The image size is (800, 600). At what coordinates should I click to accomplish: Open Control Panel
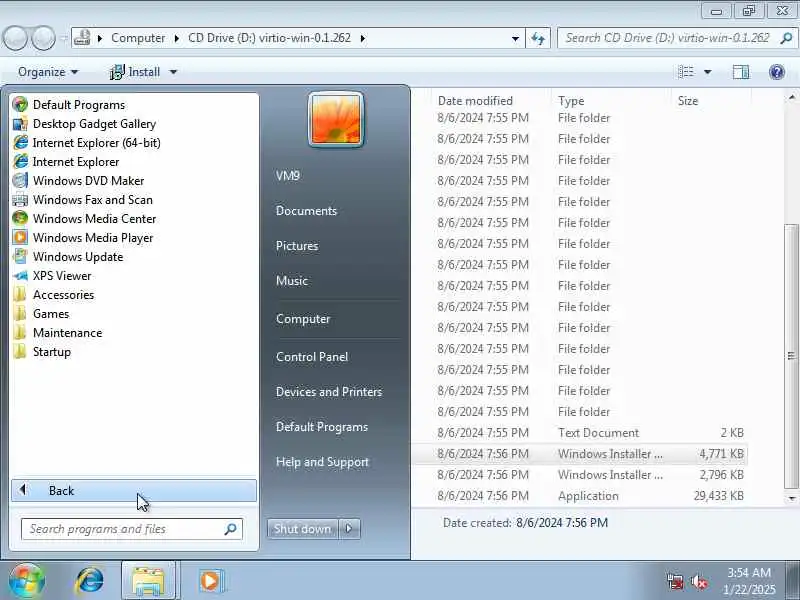[312, 357]
